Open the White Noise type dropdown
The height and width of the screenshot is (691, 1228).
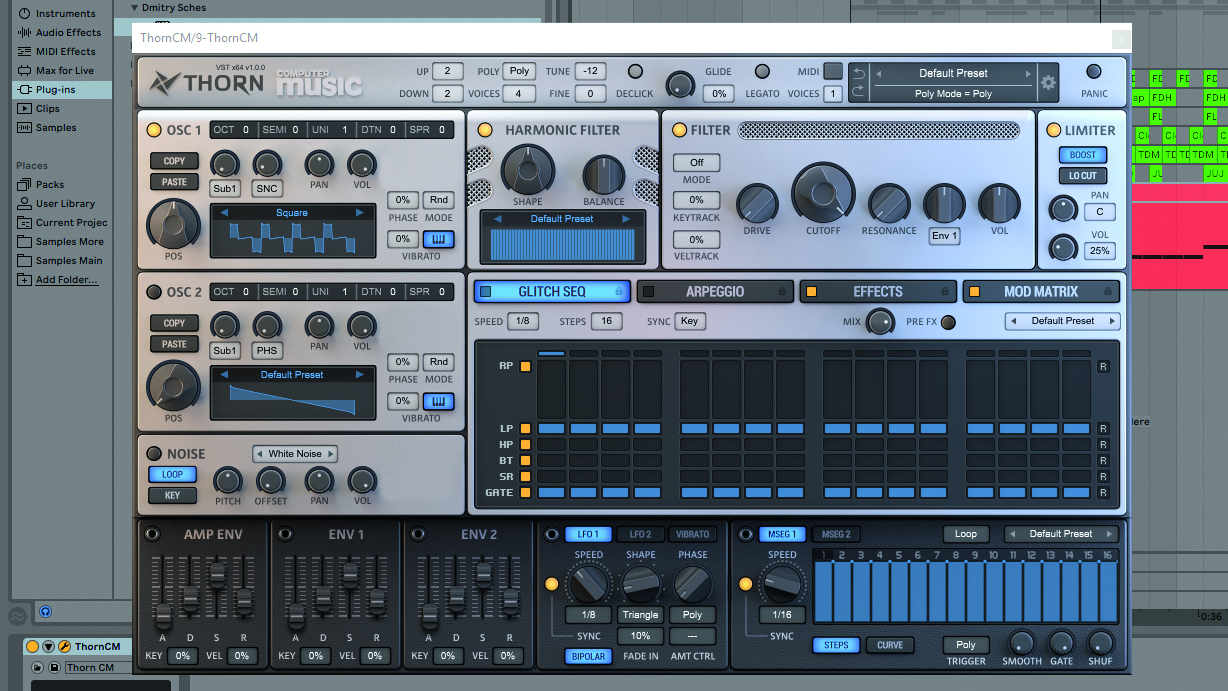coord(295,454)
